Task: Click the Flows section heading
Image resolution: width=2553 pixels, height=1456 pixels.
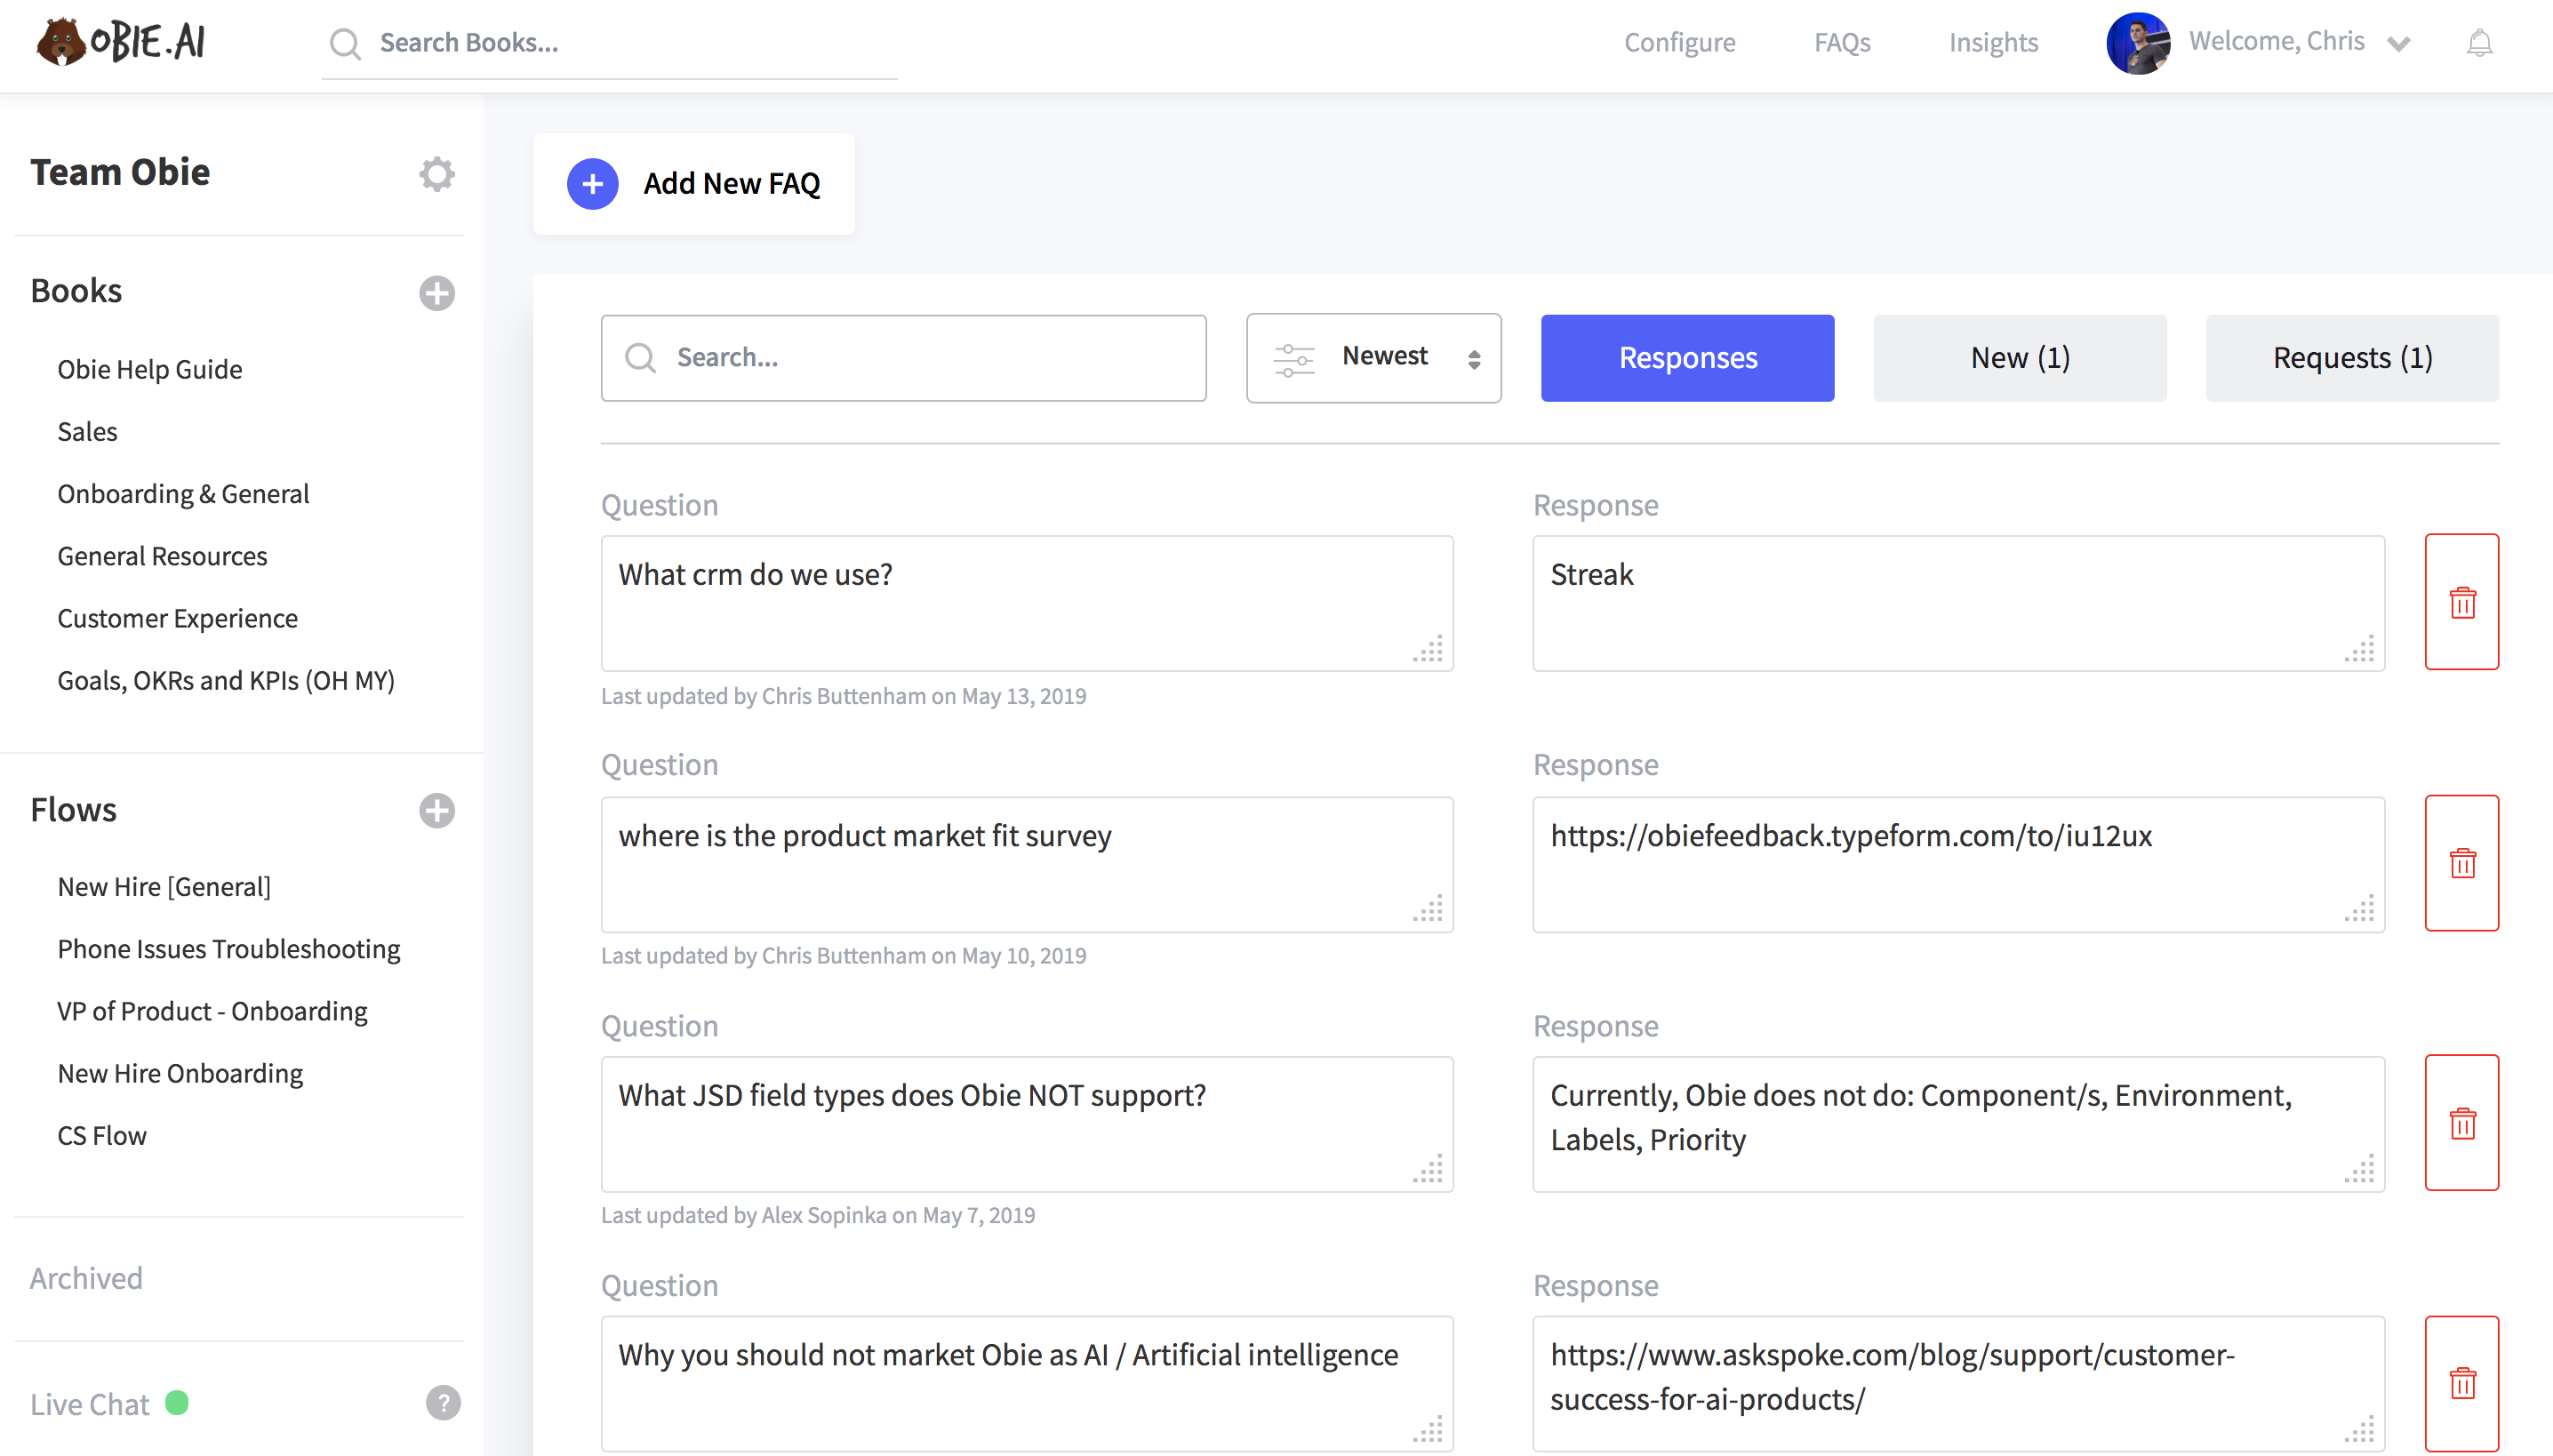Action: 73,809
